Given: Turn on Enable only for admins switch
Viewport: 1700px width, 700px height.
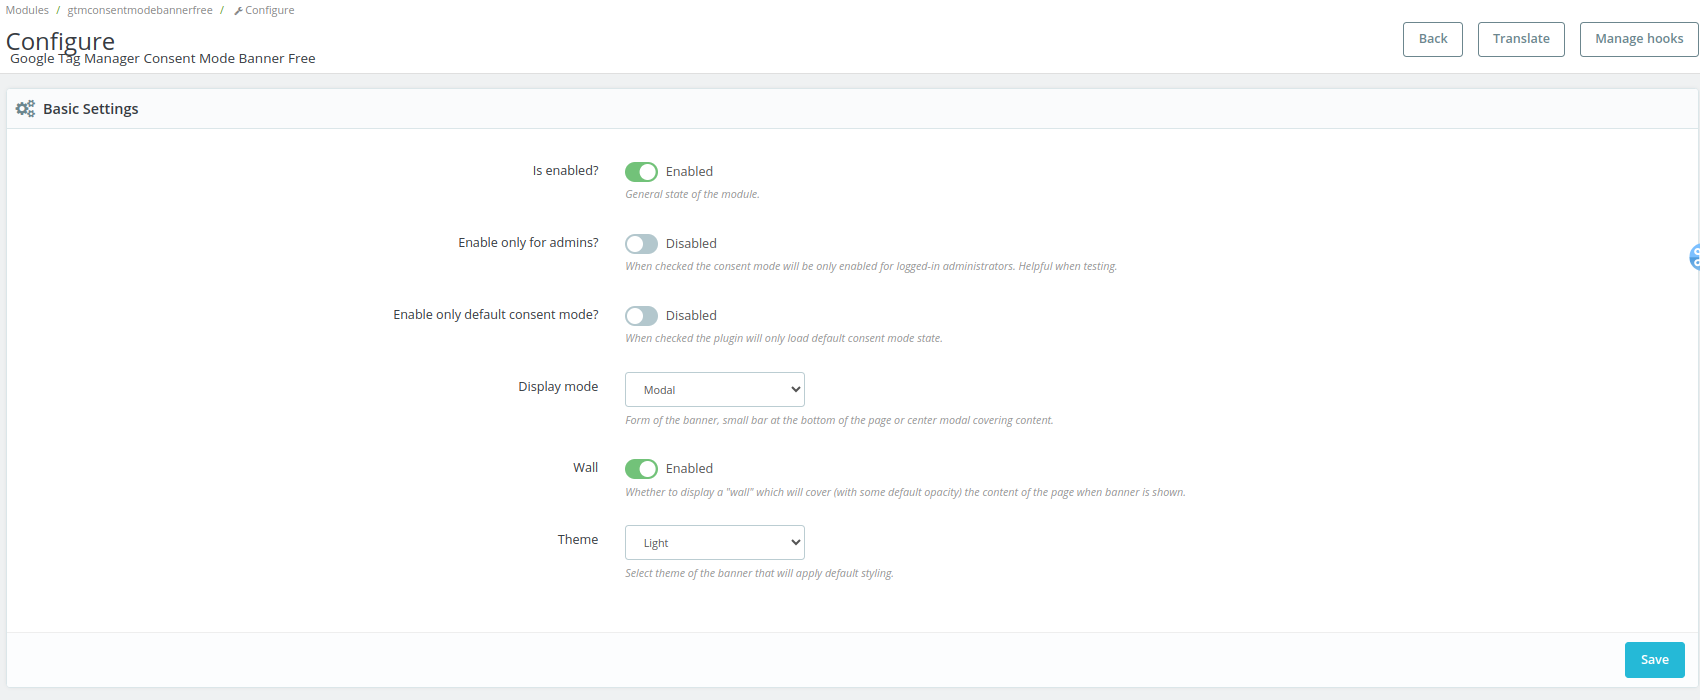Looking at the screenshot, I should coord(641,244).
